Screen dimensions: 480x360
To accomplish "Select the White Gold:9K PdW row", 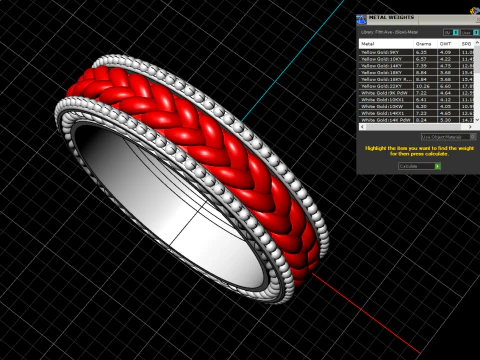I will coord(417,93).
